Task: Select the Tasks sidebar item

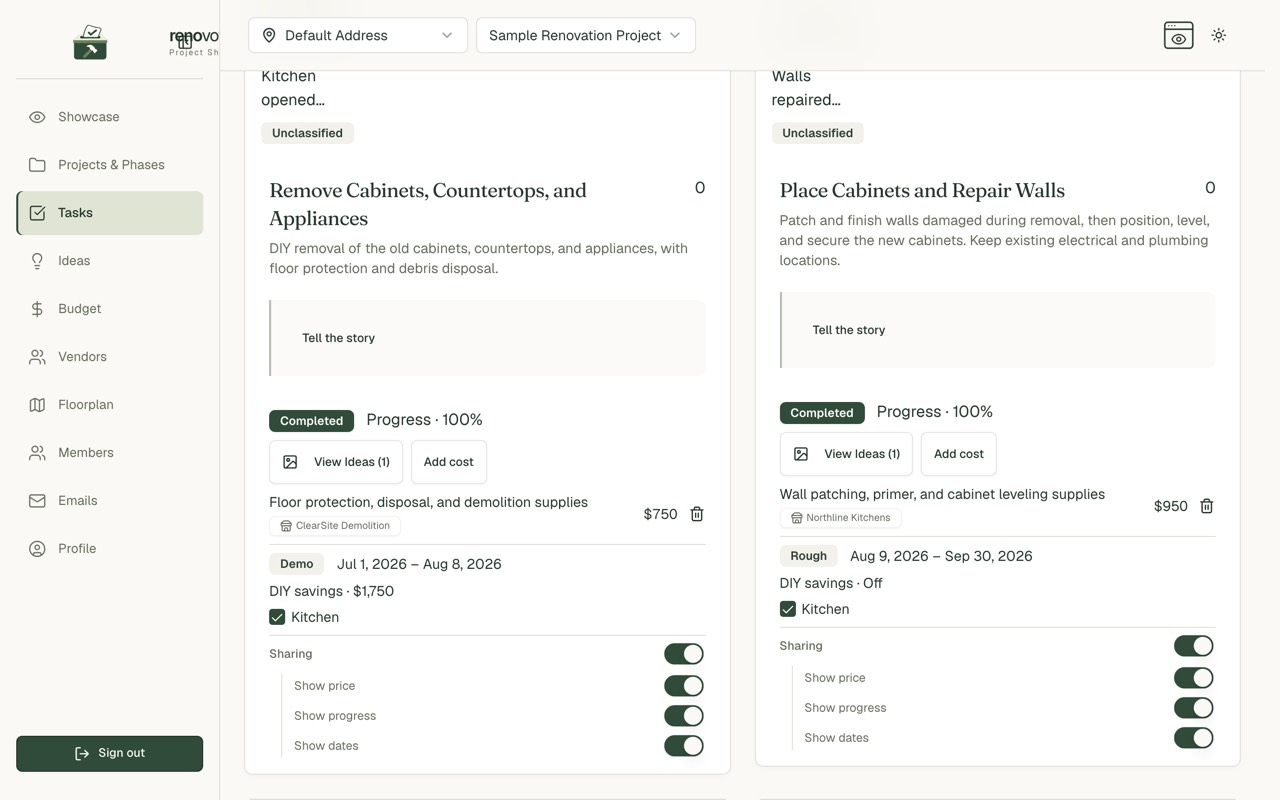Action: [109, 213]
